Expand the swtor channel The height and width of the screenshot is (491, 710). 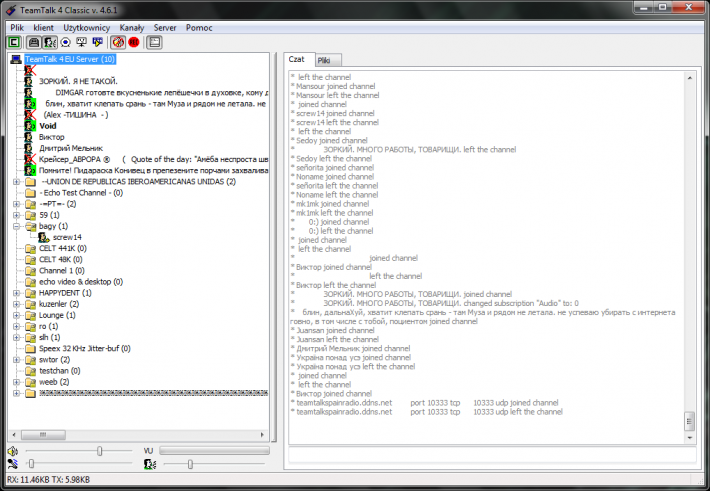(17, 360)
